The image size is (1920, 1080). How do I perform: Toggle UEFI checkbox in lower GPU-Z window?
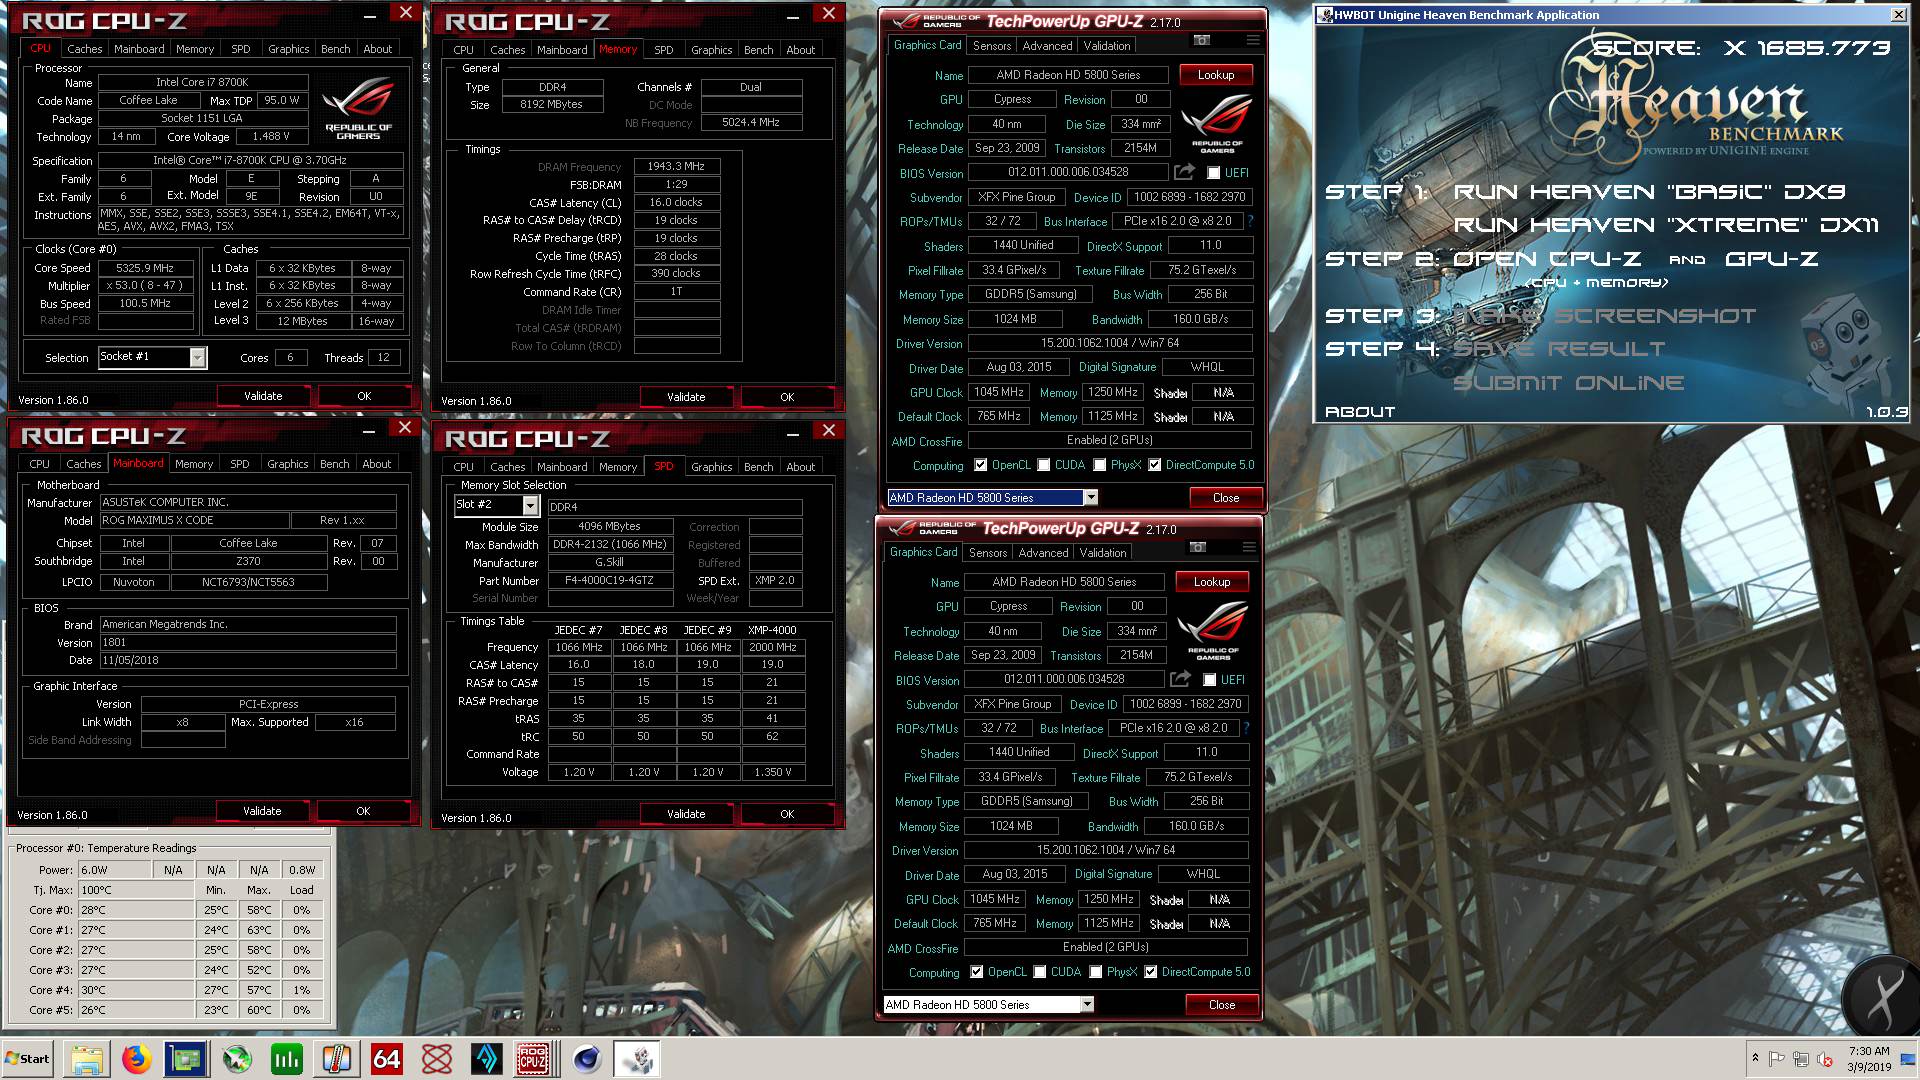(x=1209, y=680)
